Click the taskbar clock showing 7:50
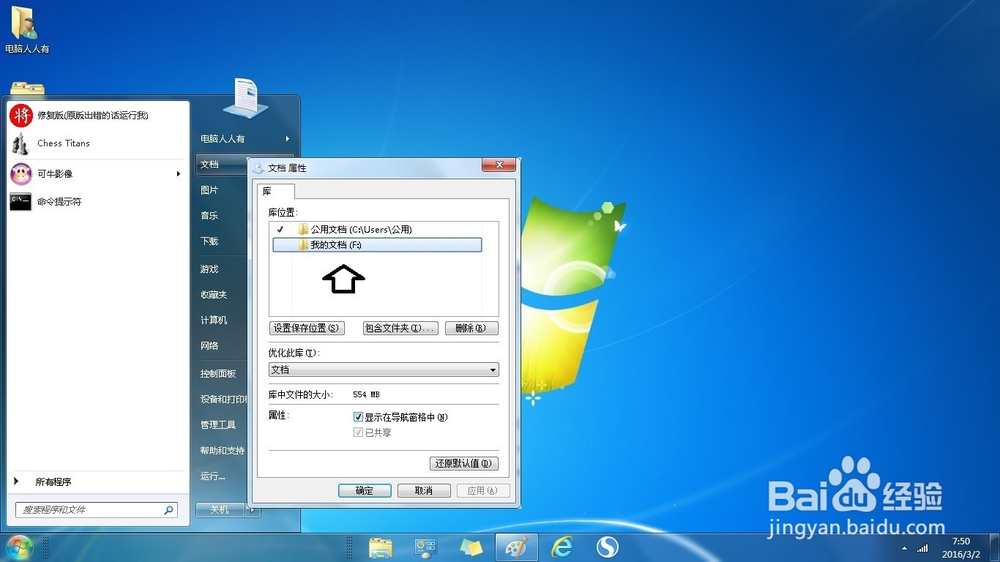Image resolution: width=1000 pixels, height=562 pixels. click(x=961, y=548)
